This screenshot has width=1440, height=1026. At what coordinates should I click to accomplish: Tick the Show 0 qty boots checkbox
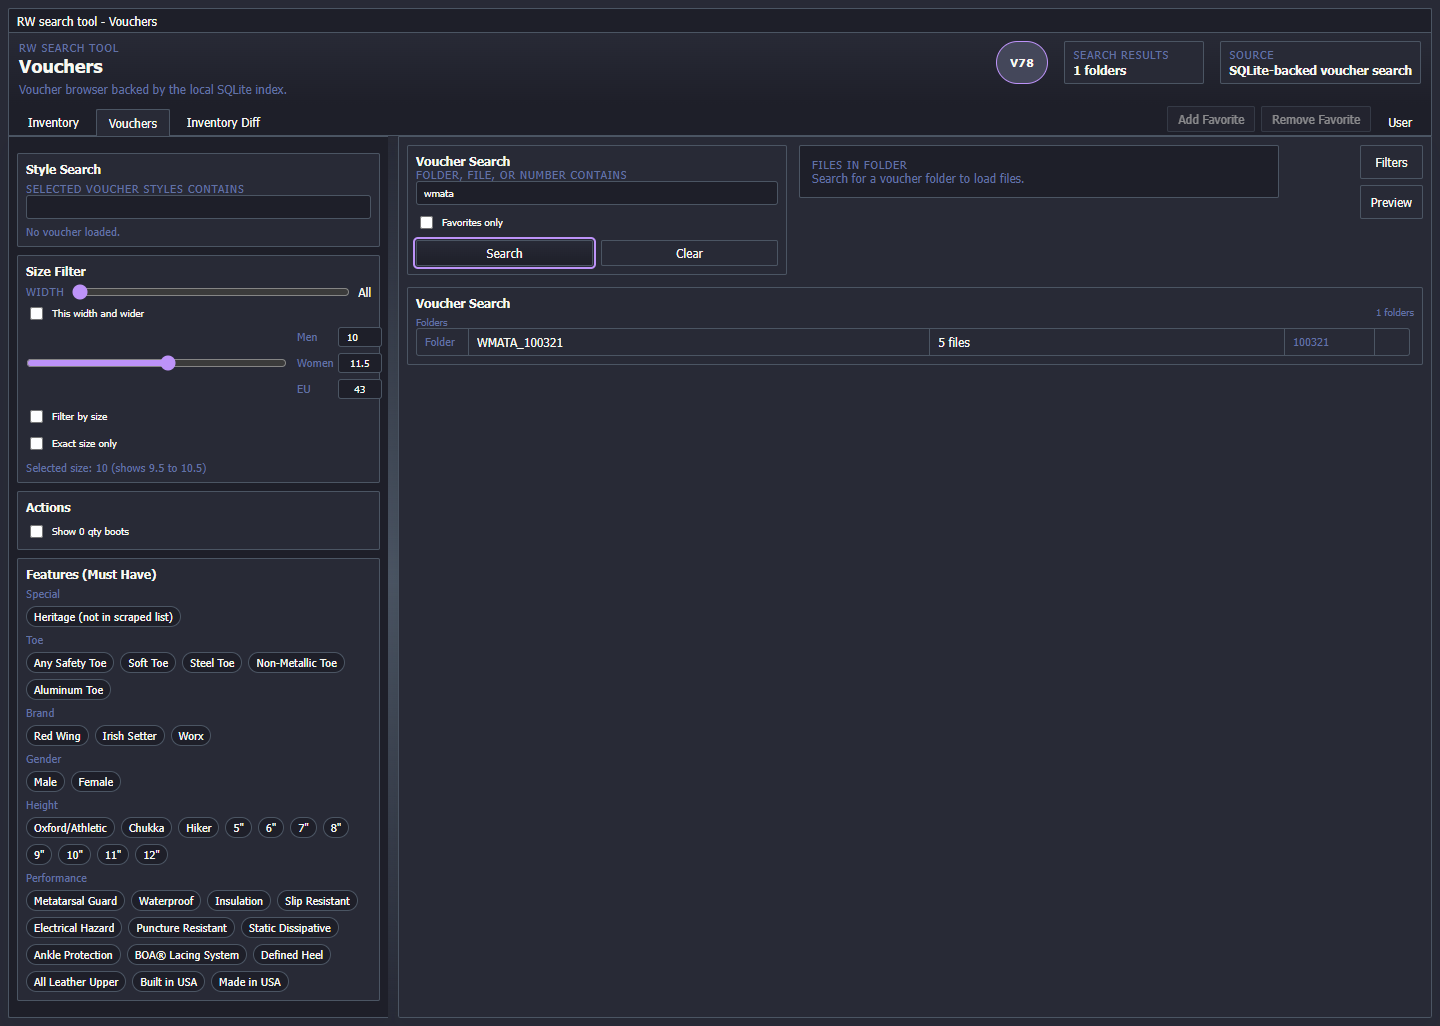coord(37,532)
